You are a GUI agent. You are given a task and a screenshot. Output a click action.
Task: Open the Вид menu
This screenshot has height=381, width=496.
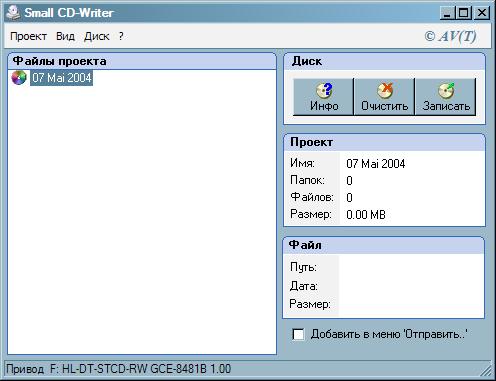tap(65, 36)
